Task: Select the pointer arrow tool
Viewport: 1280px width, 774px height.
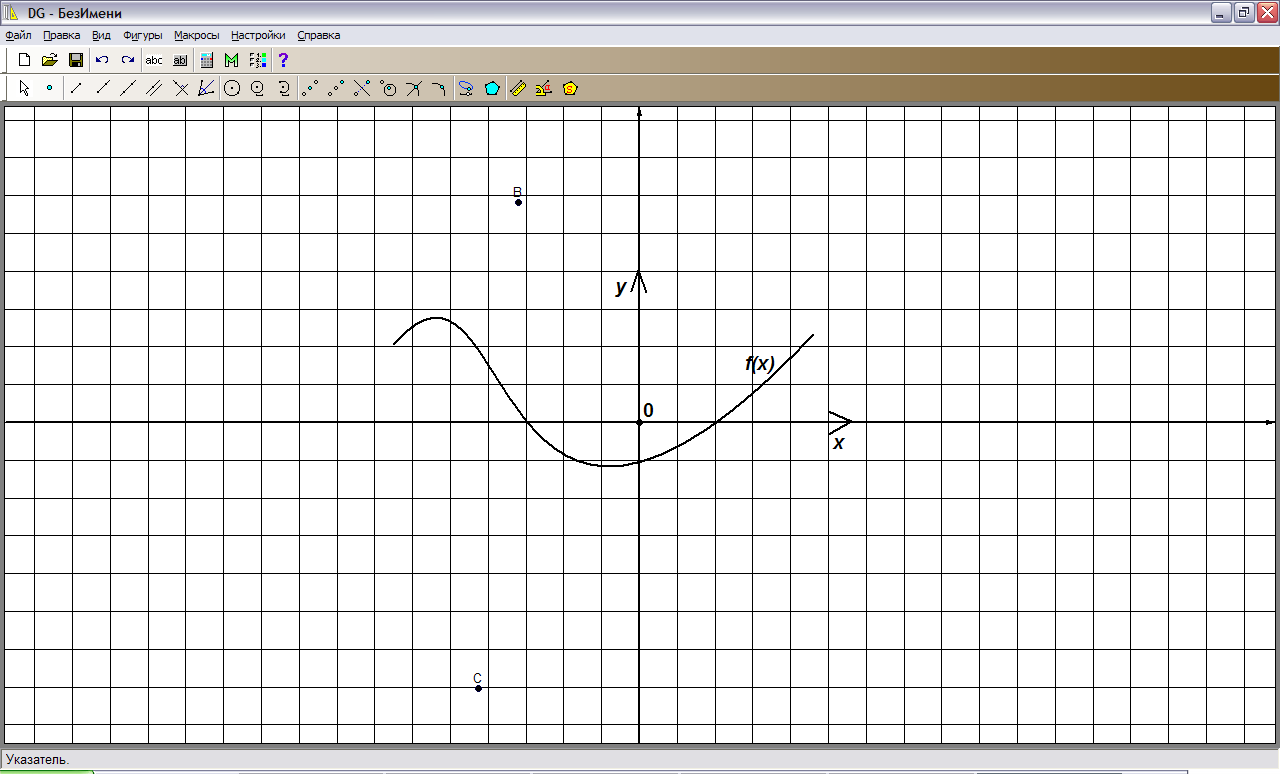Action: click(24, 88)
